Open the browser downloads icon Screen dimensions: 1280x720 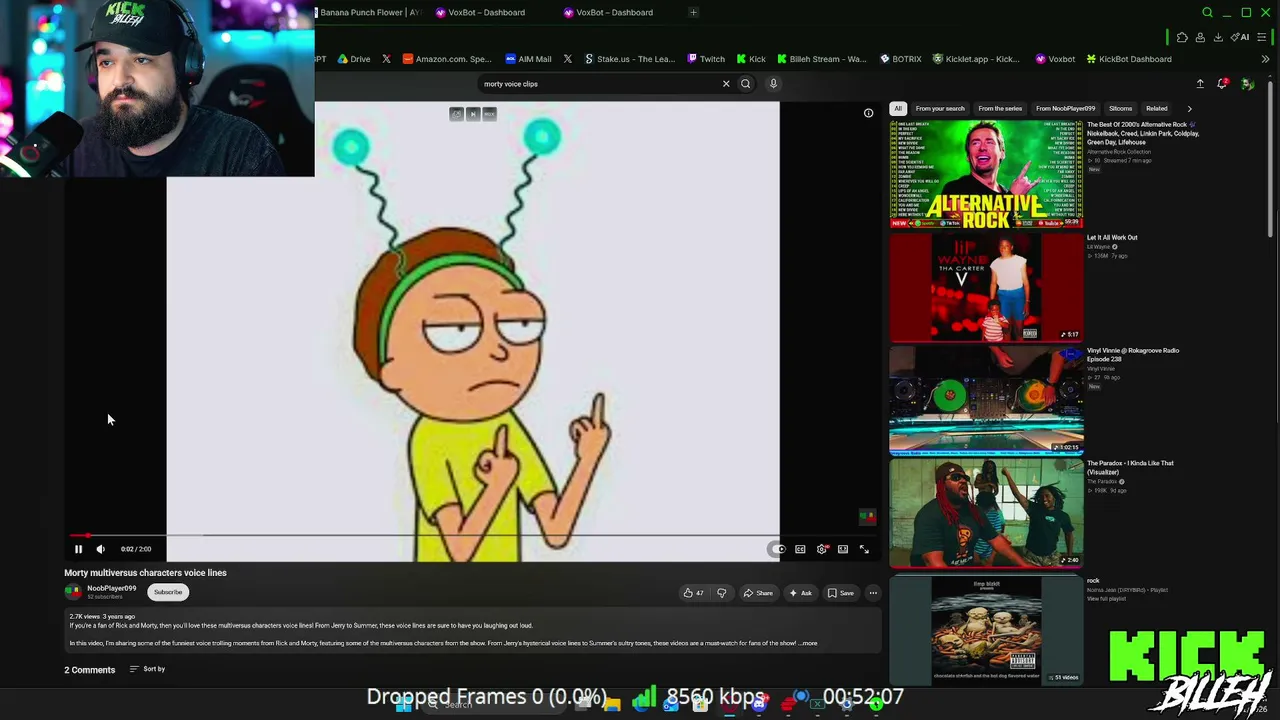pos(1218,37)
